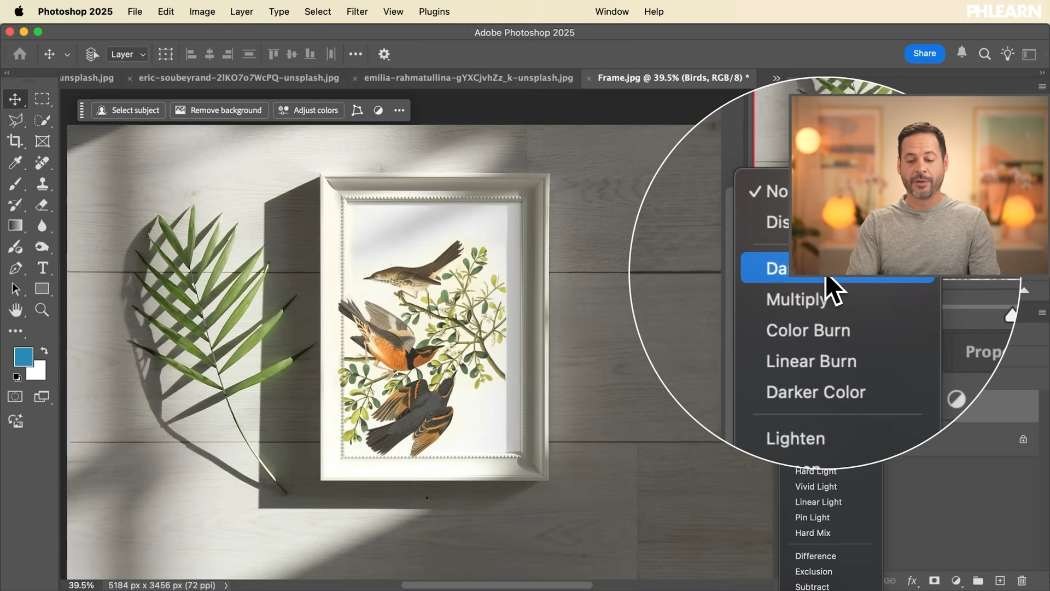Open the Filter menu
1050x591 pixels.
click(x=357, y=11)
